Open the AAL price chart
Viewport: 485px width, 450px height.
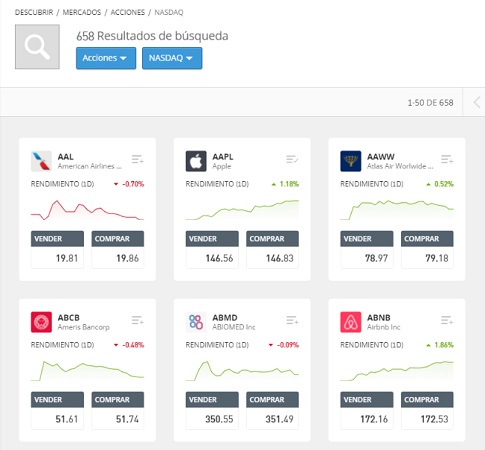(87, 210)
